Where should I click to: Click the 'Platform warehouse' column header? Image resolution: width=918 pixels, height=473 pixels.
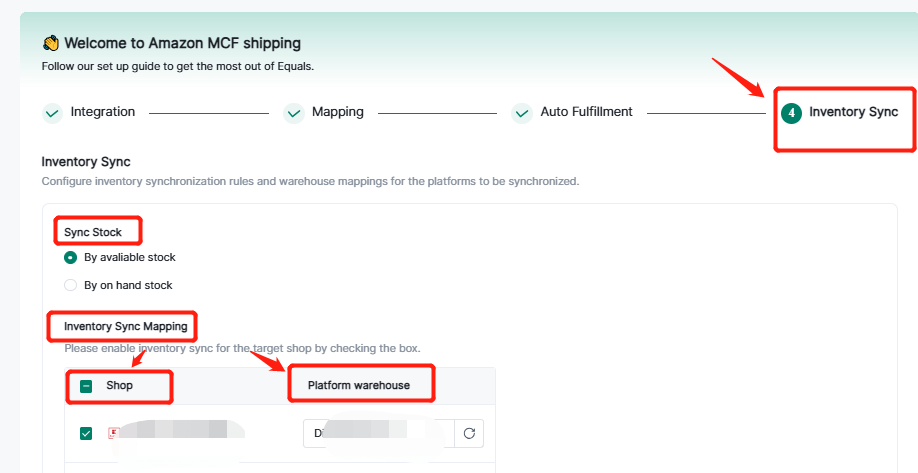tap(358, 386)
